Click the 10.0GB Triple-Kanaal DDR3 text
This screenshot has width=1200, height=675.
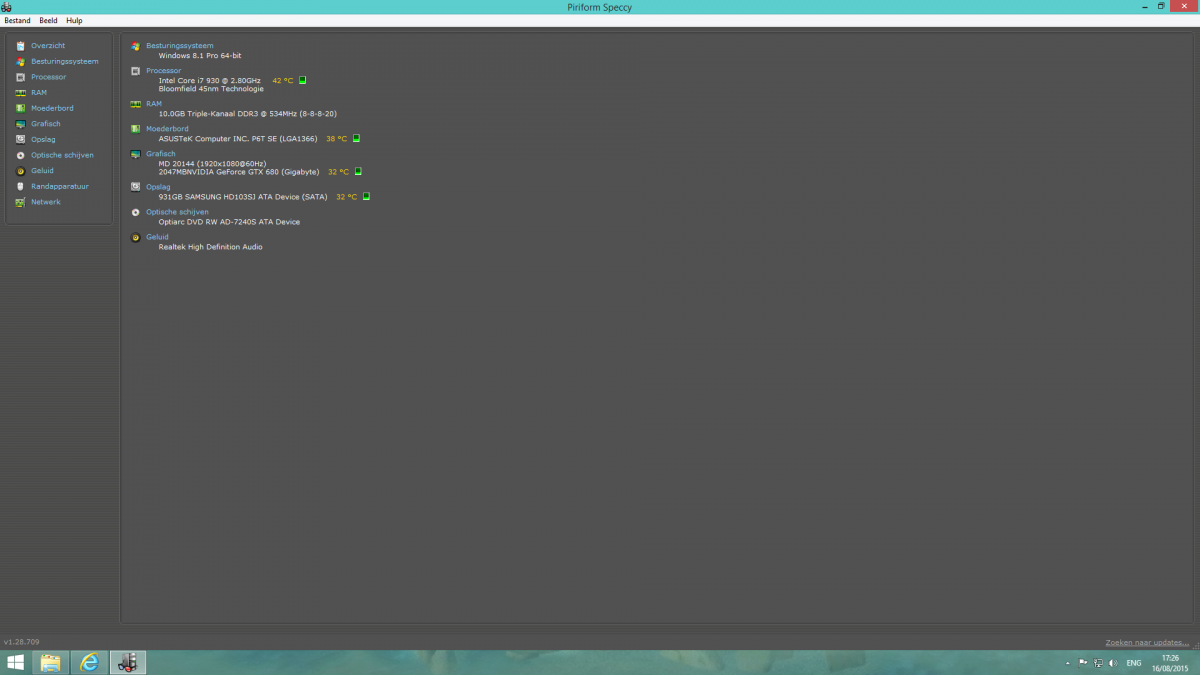(247, 114)
